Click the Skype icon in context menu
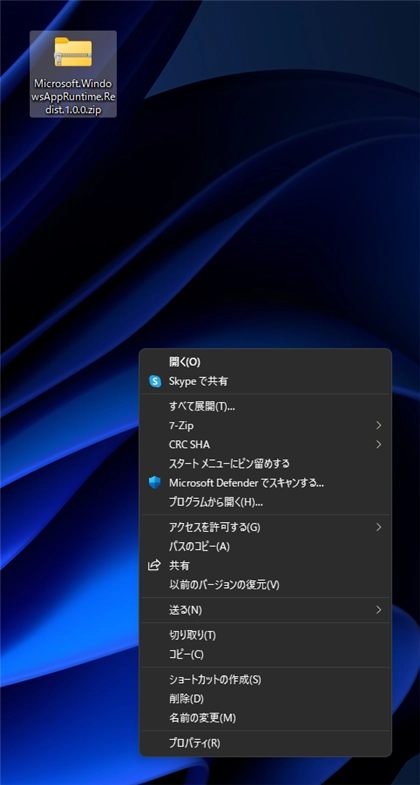 point(155,381)
